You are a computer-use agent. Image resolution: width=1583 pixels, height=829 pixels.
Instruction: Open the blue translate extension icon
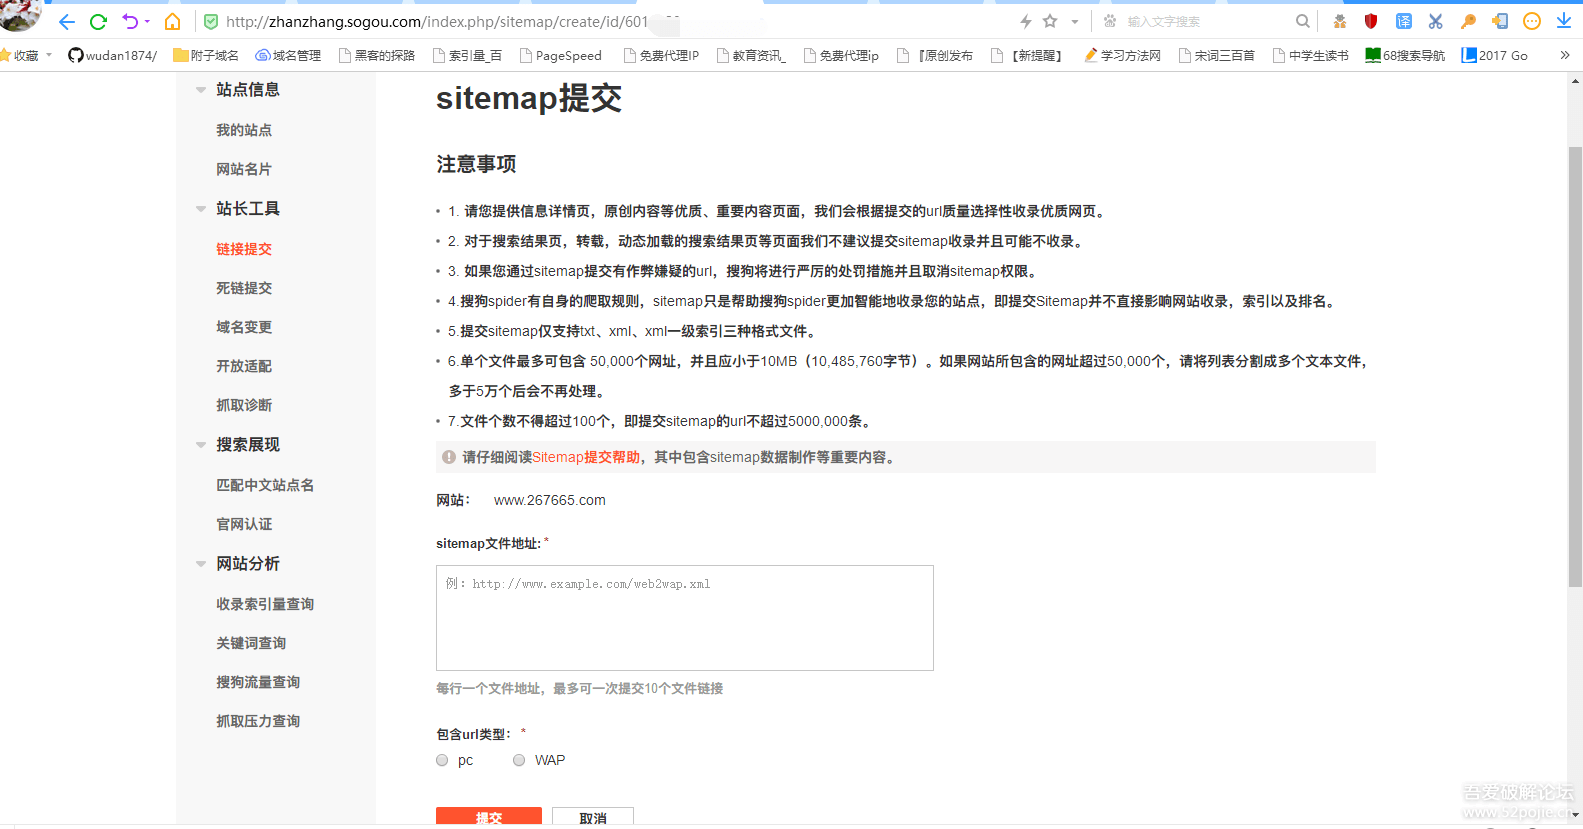(1404, 21)
